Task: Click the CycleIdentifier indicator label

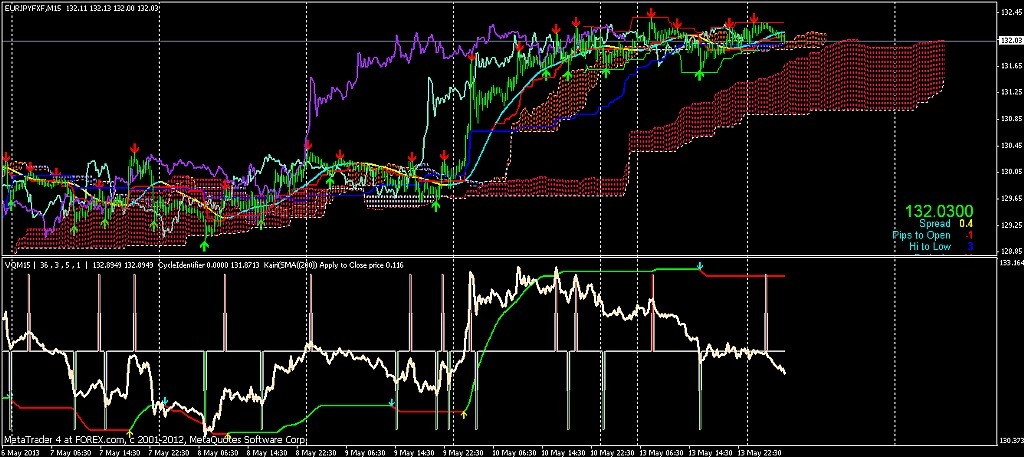Action: coord(183,266)
